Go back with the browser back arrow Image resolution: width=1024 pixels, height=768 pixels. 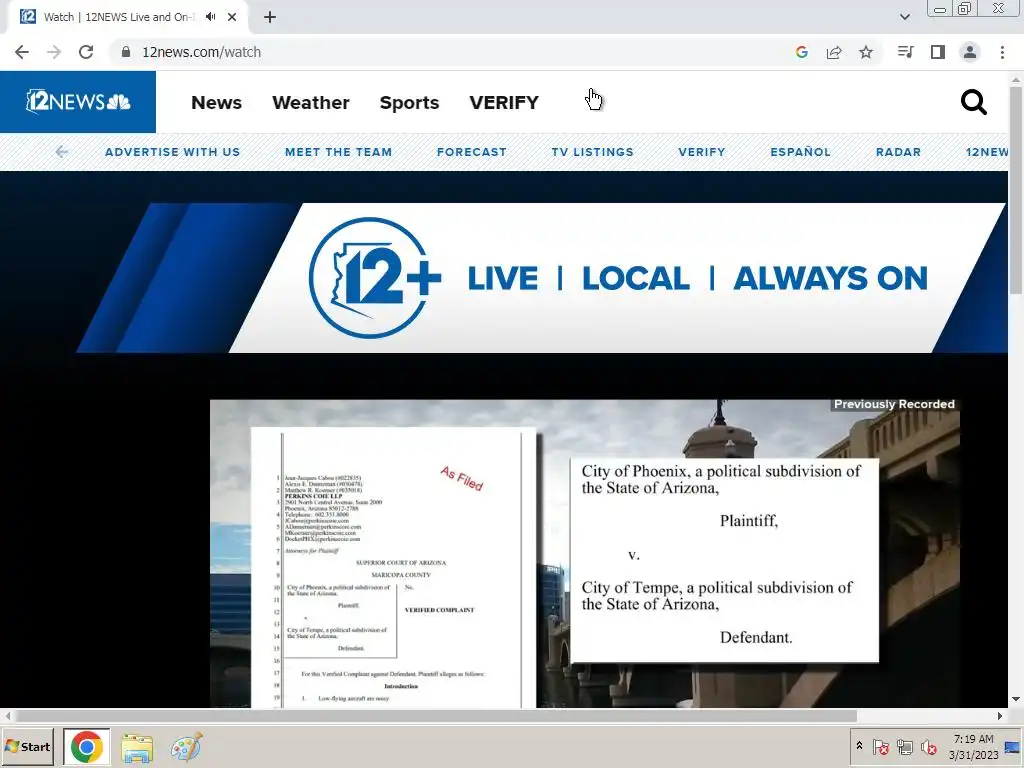pos(22,52)
